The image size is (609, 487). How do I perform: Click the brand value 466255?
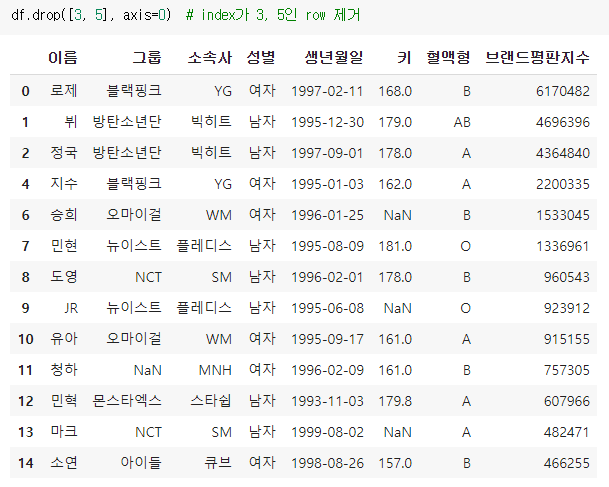click(x=567, y=463)
